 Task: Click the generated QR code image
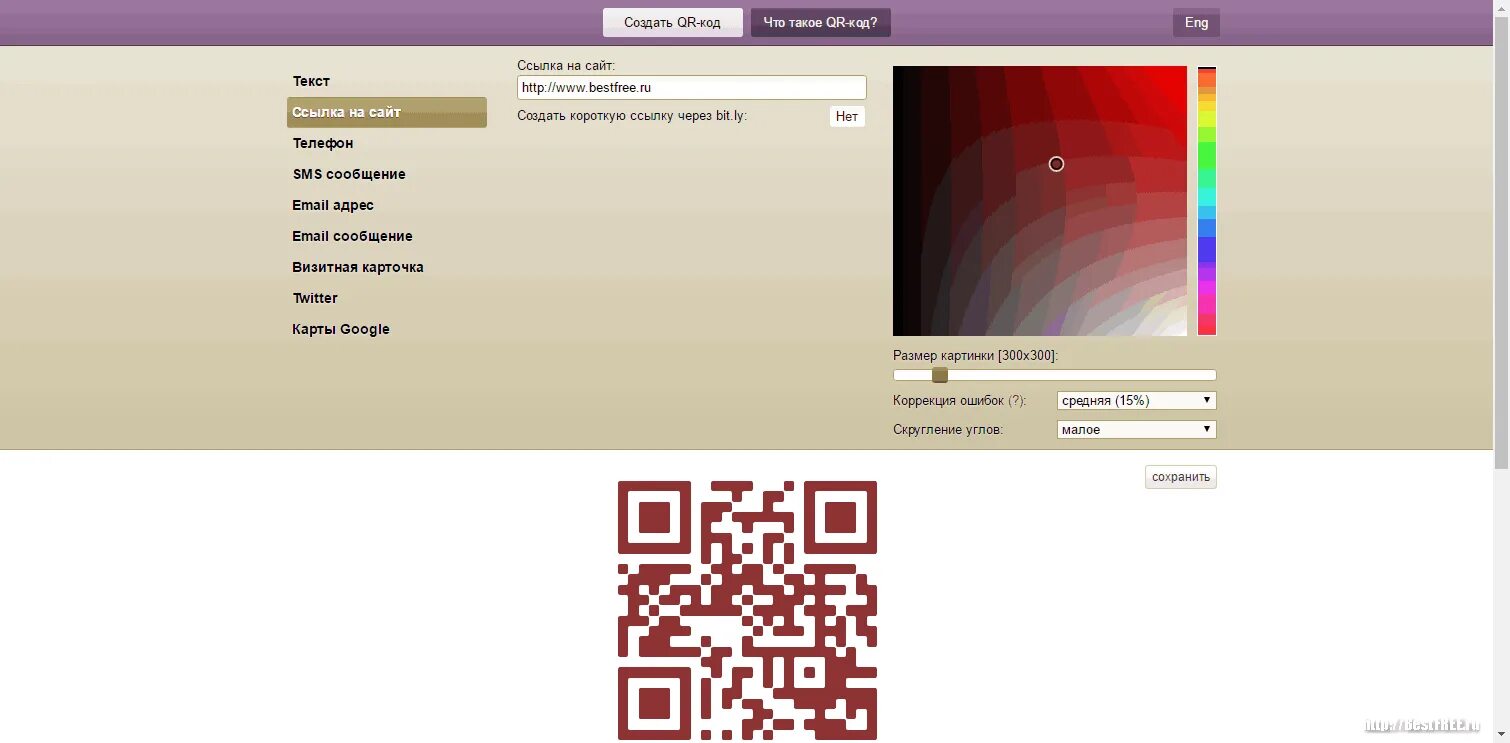[747, 610]
